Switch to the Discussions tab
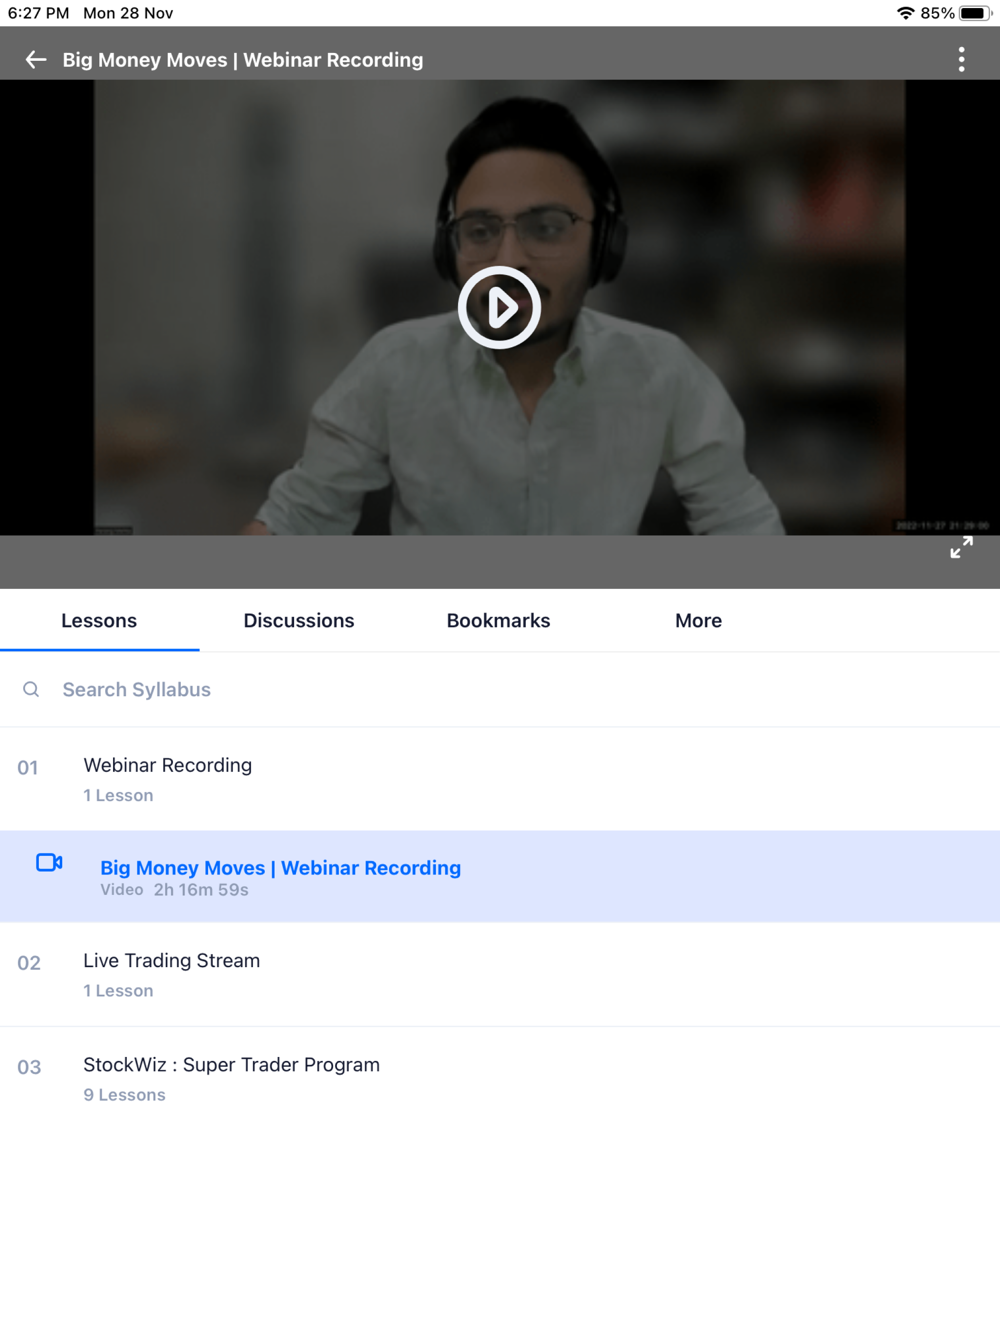Image resolution: width=1000 pixels, height=1334 pixels. (299, 620)
